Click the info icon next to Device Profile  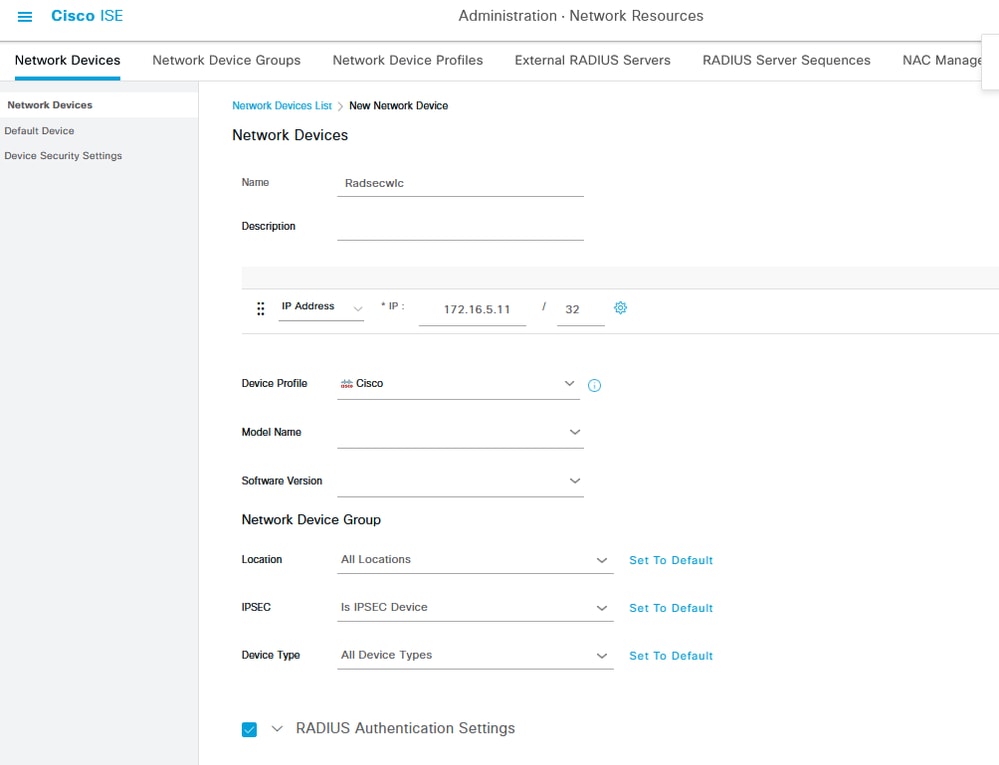click(594, 385)
